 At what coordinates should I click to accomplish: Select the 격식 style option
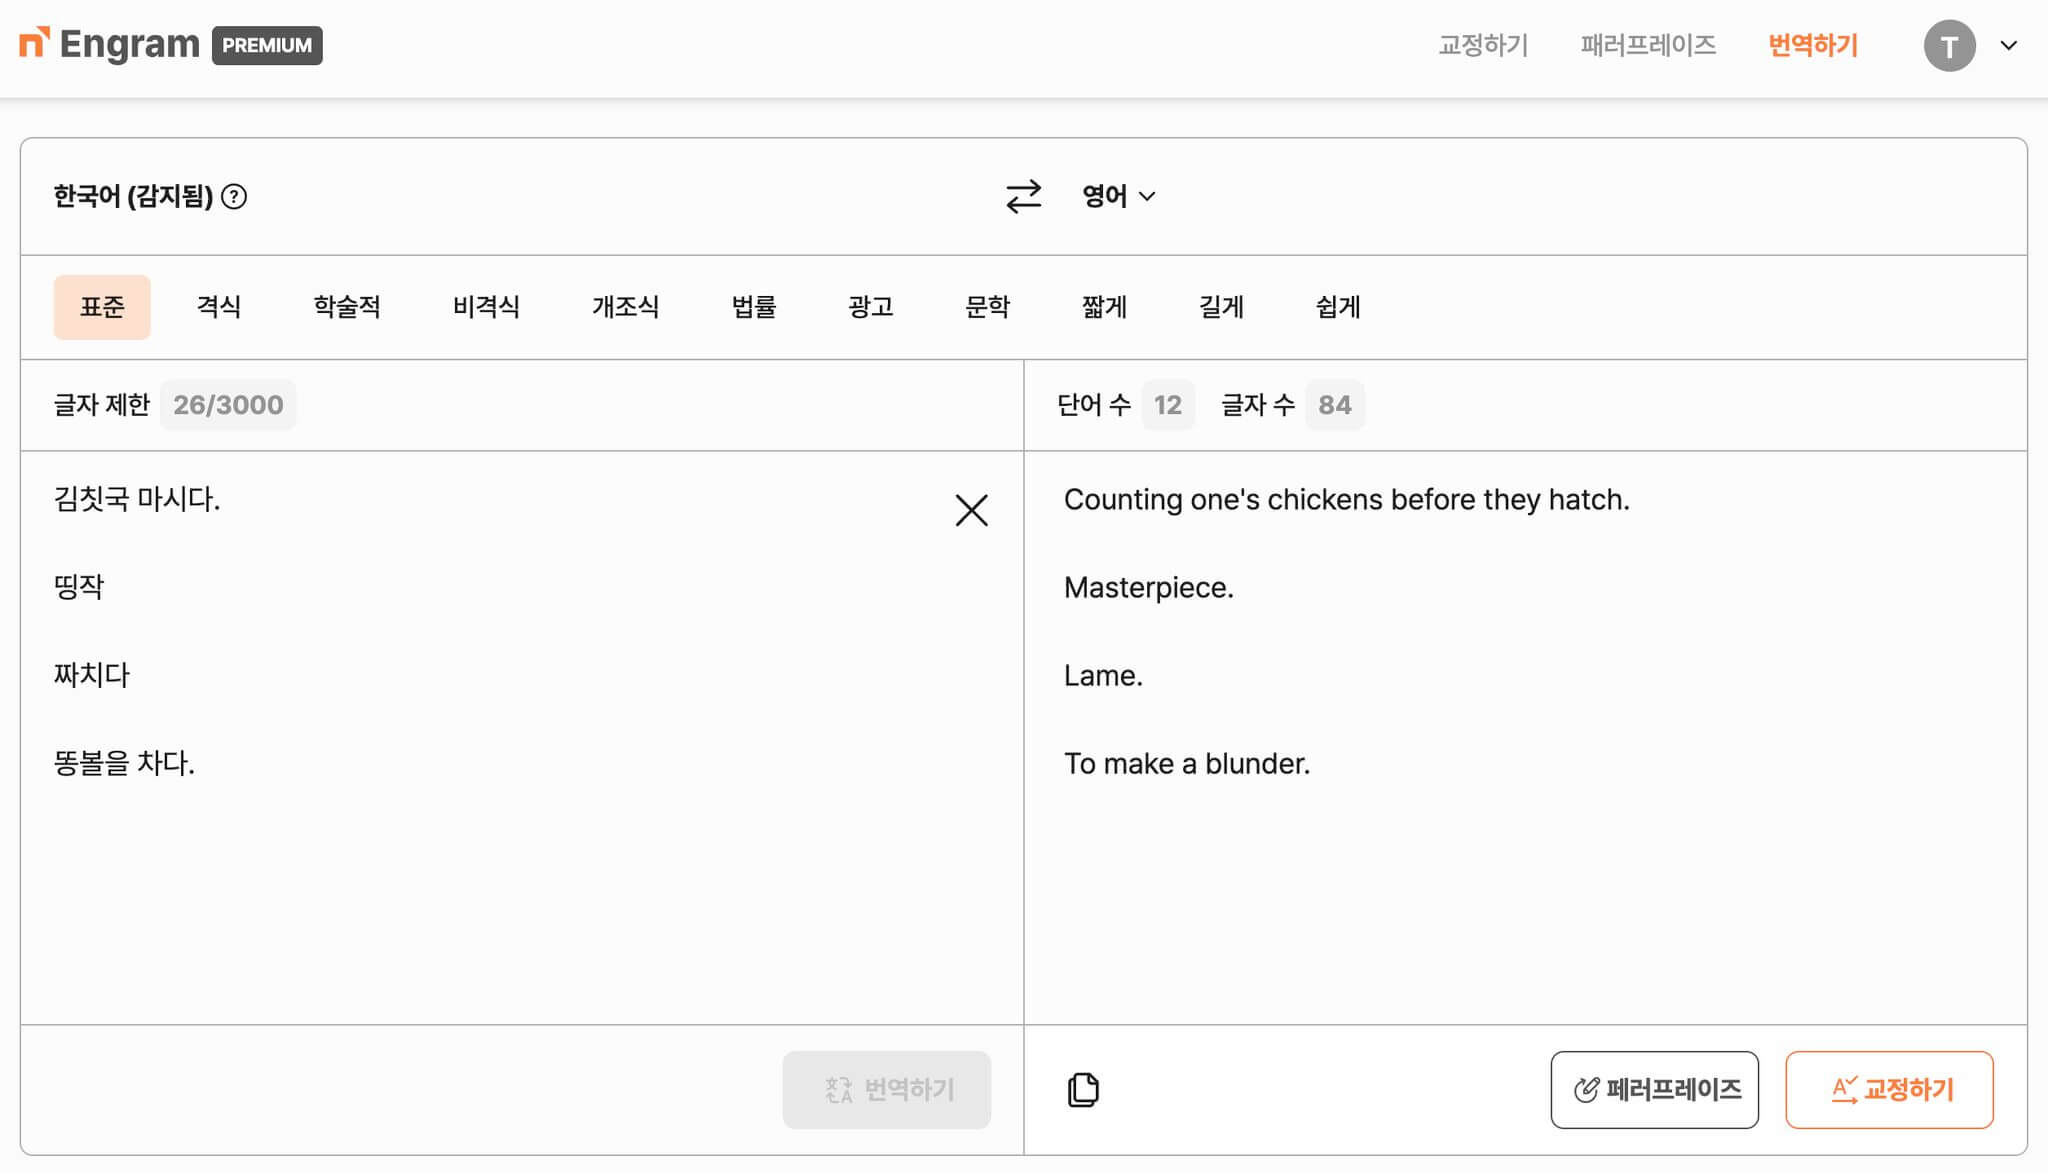[x=219, y=307]
